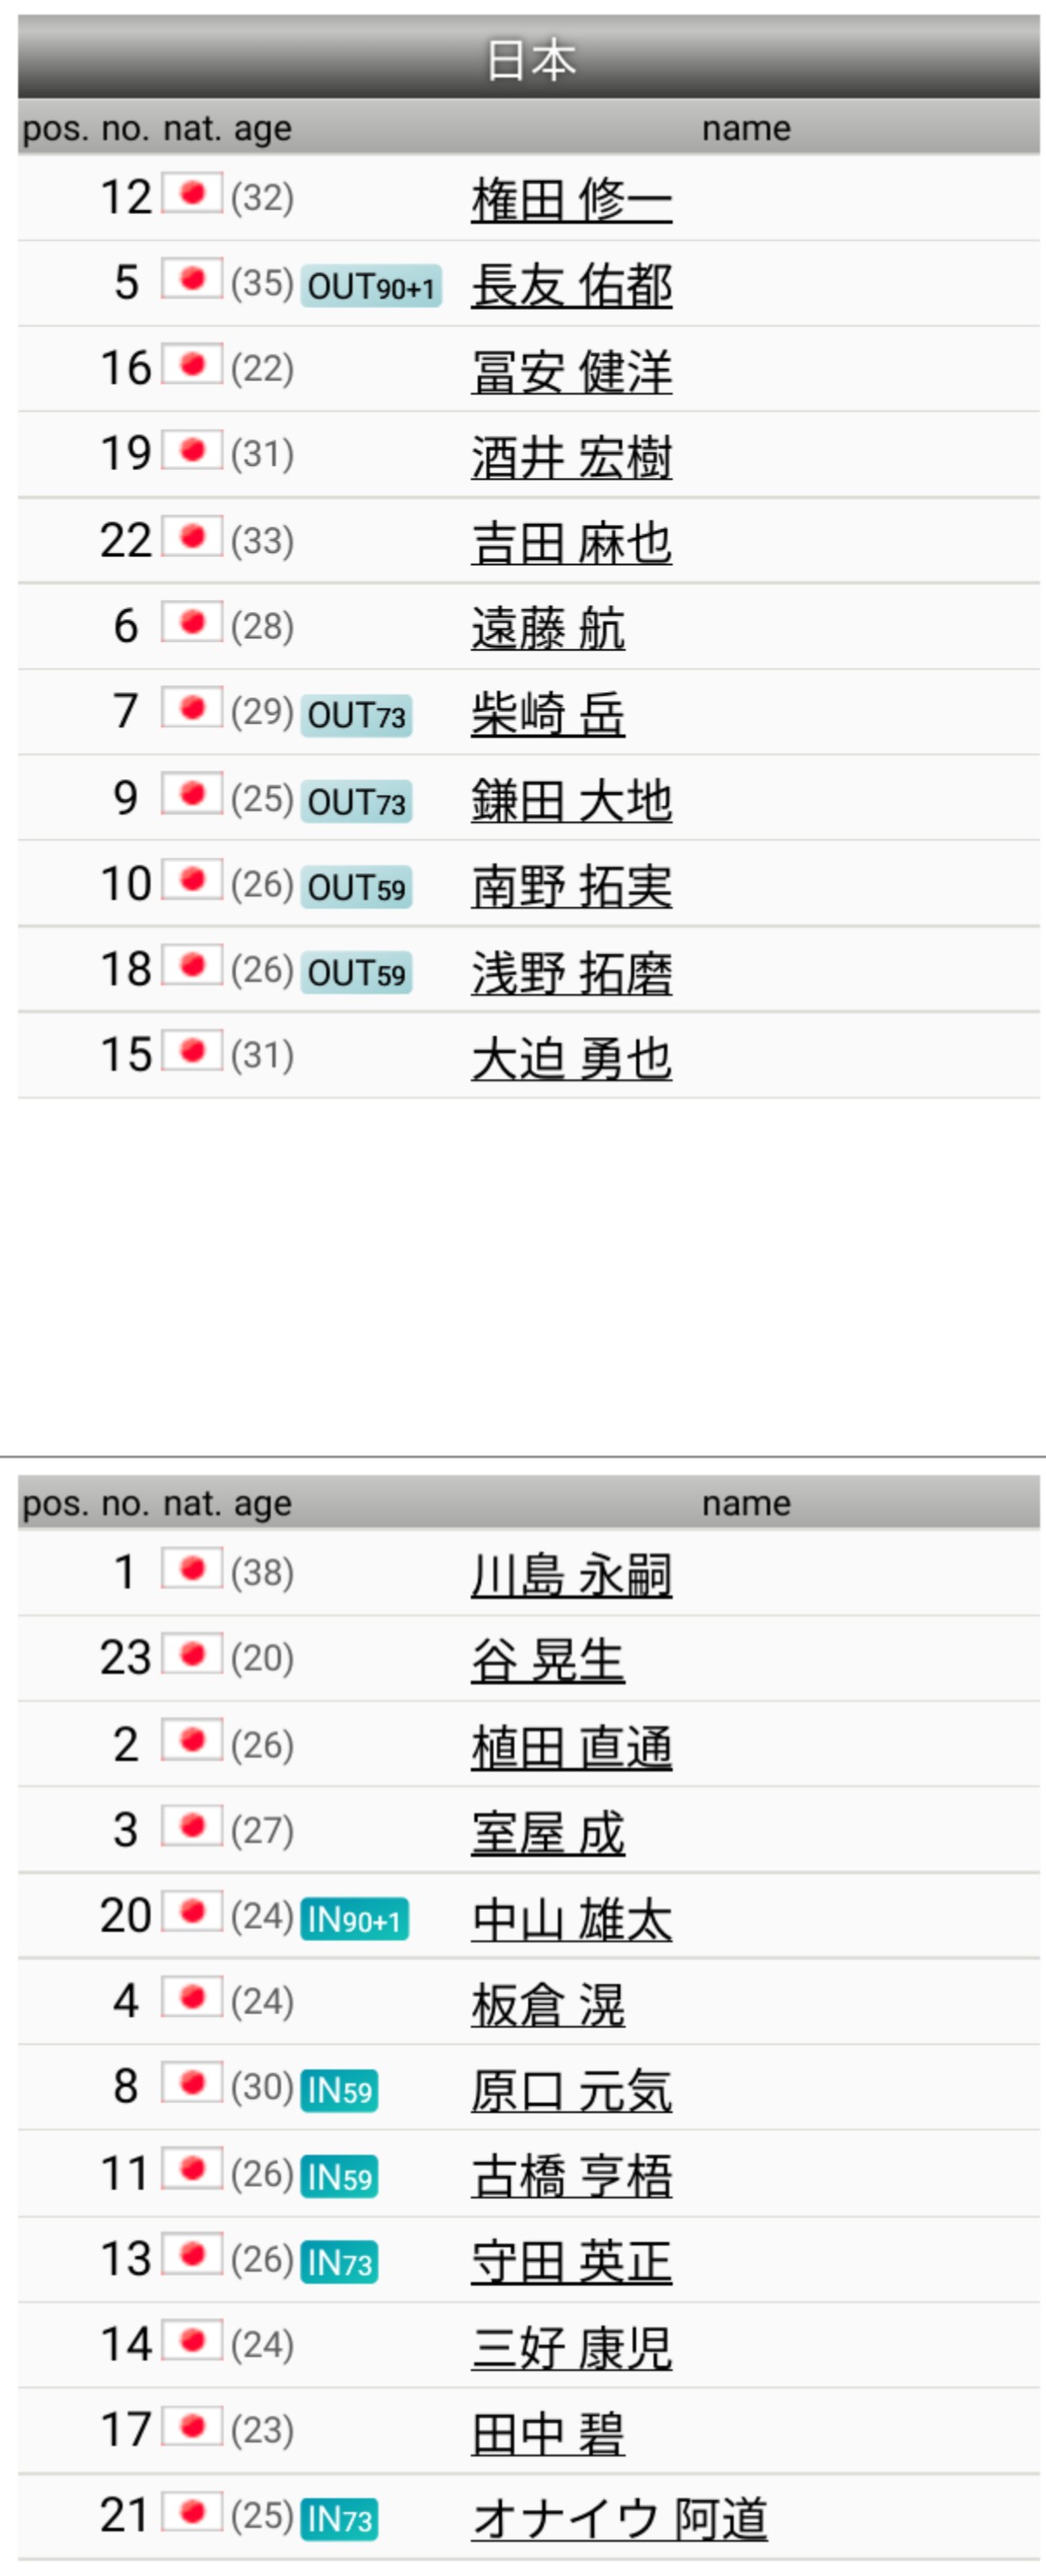1046x2576 pixels.
Task: Click the age column header in substitutes table
Action: point(263,1503)
